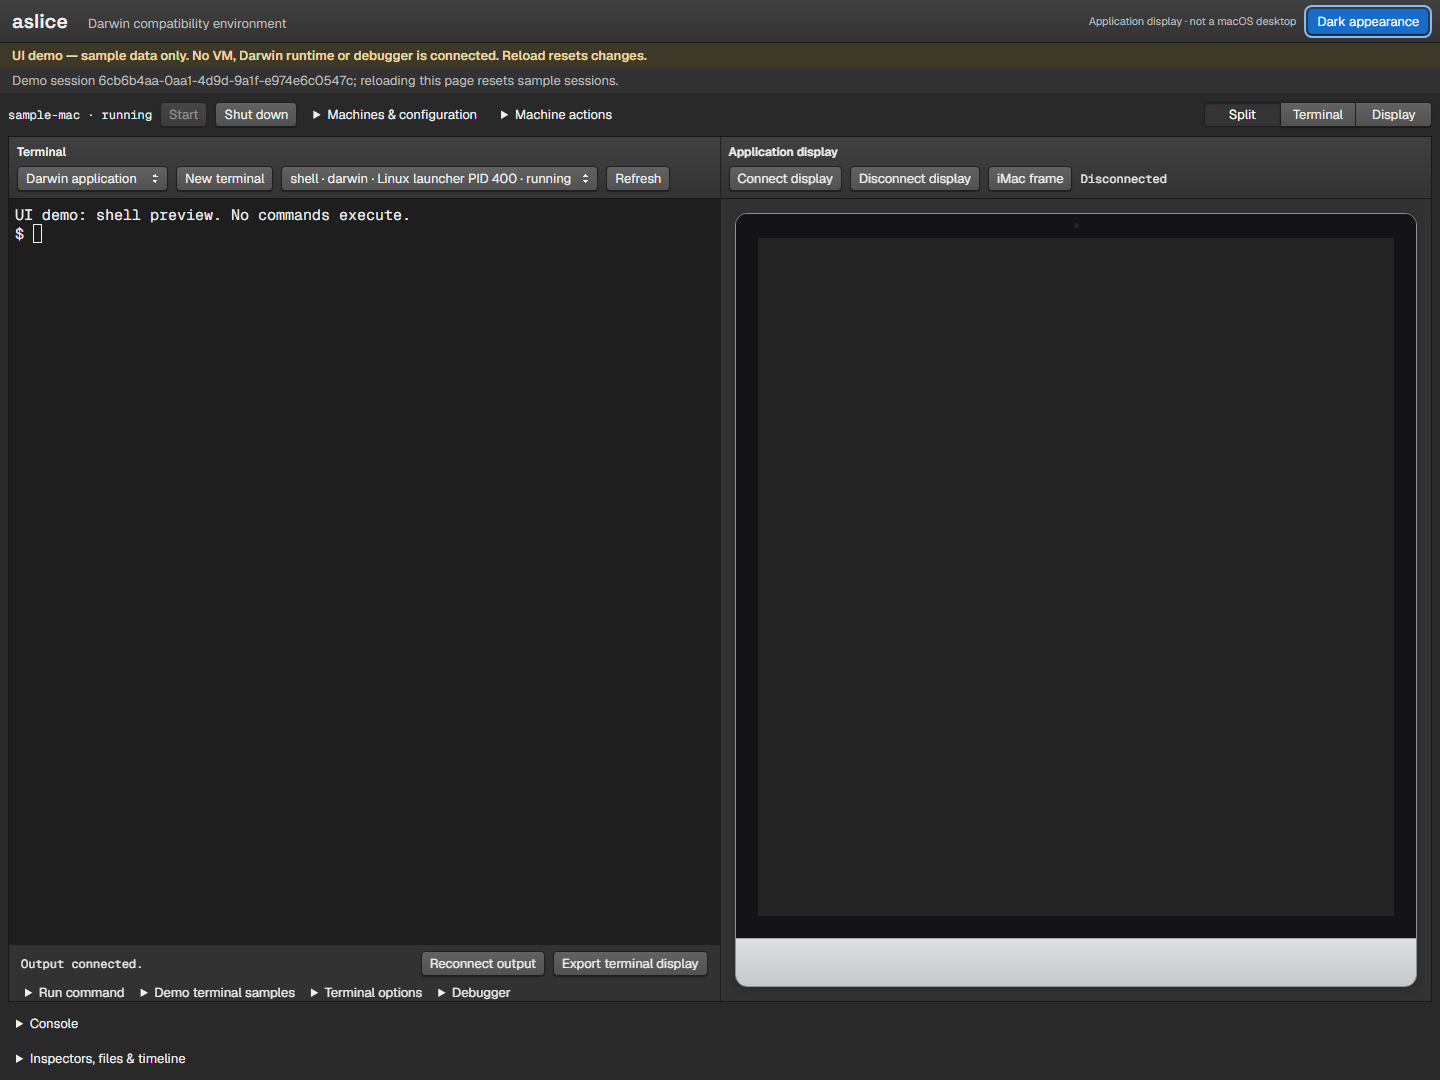
Task: Click the 'Disconnected' display status text
Action: [1123, 179]
